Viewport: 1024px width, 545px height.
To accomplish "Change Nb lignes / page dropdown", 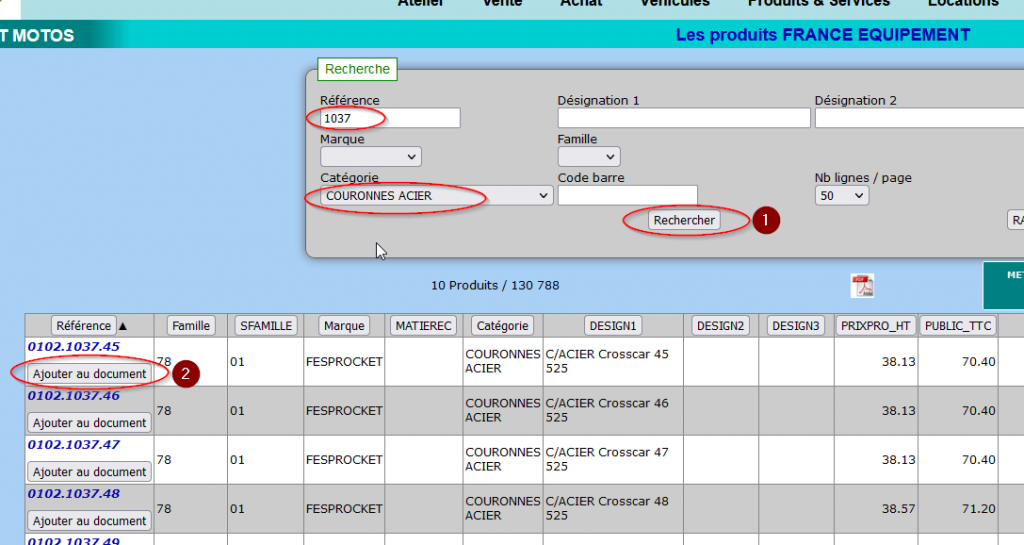I will pos(841,196).
